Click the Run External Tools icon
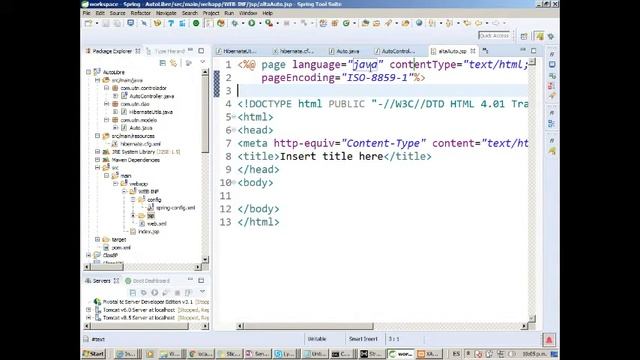The height and width of the screenshot is (360, 640). 269,23
